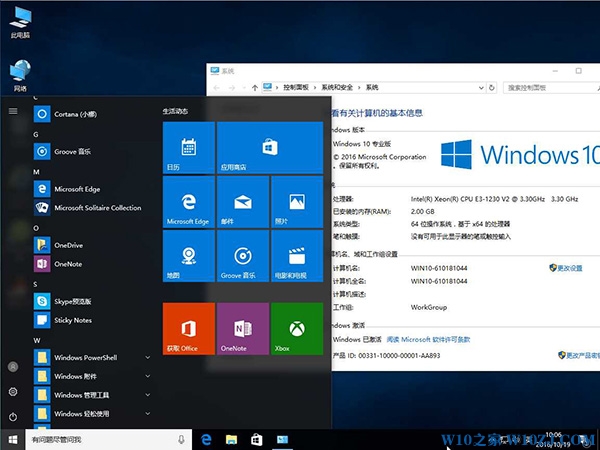Open Sticky Notes app
The height and width of the screenshot is (450, 600).
coord(92,320)
